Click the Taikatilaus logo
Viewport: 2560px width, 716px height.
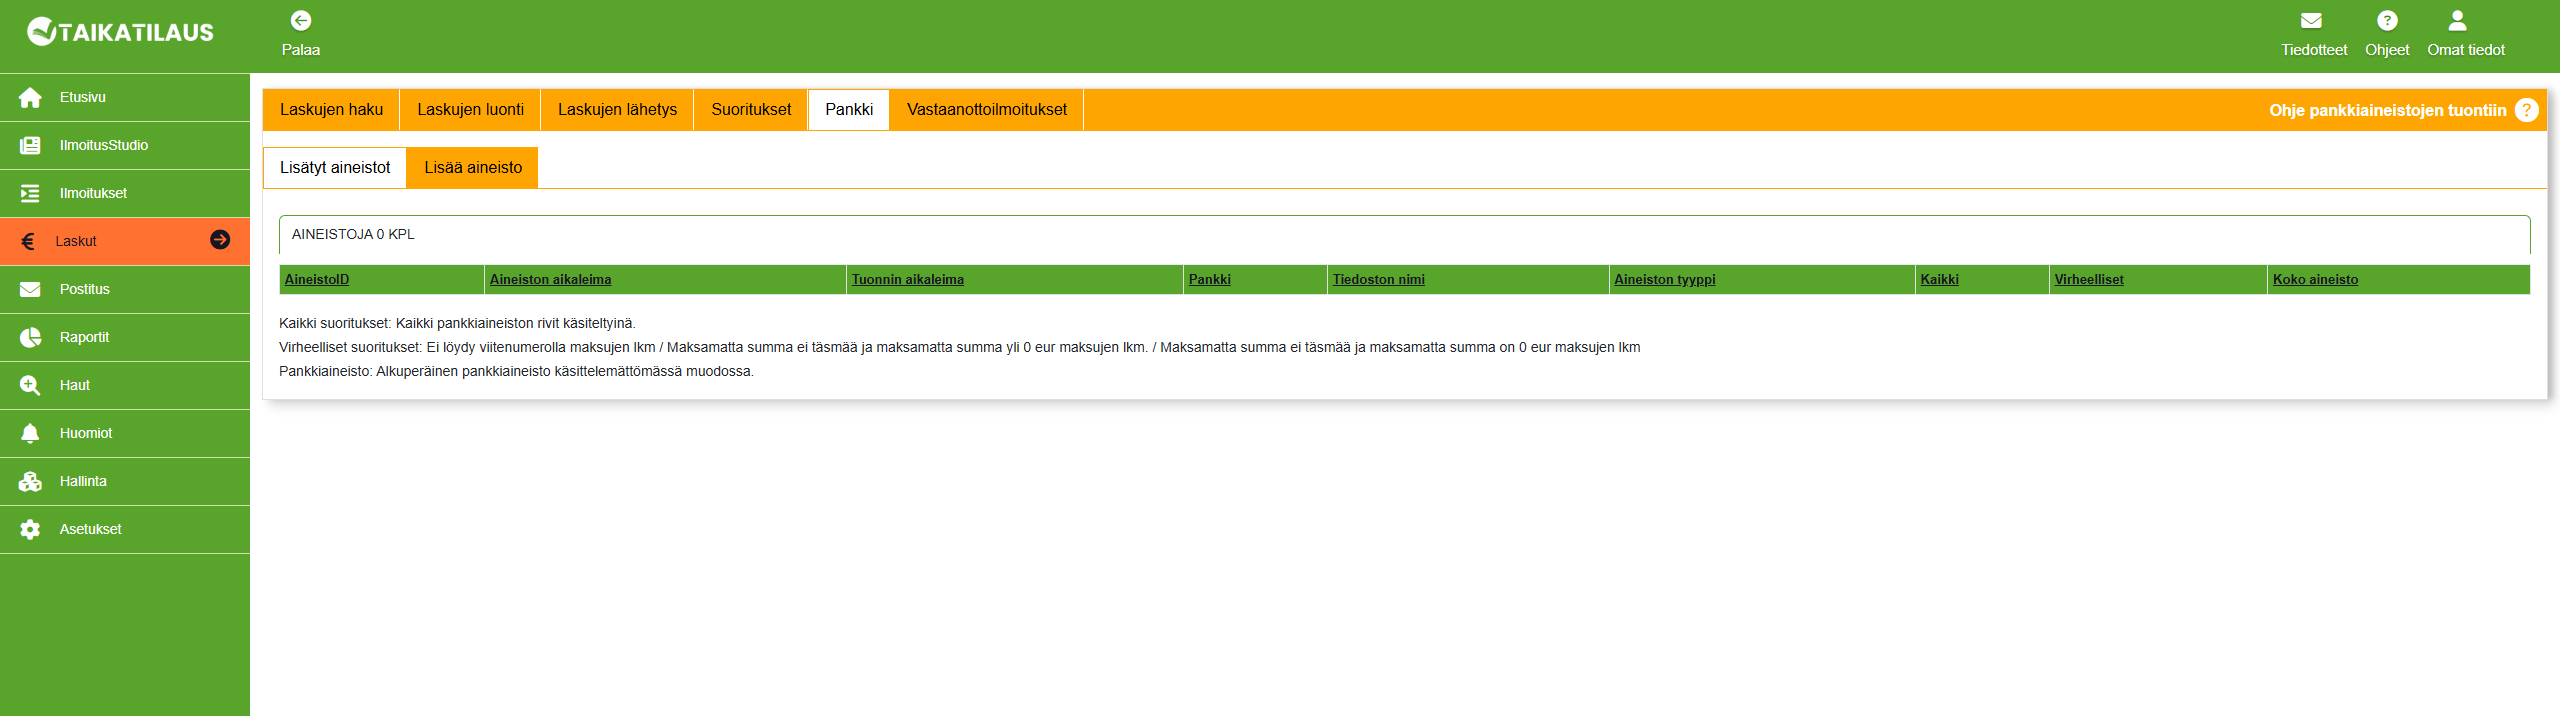[x=120, y=32]
